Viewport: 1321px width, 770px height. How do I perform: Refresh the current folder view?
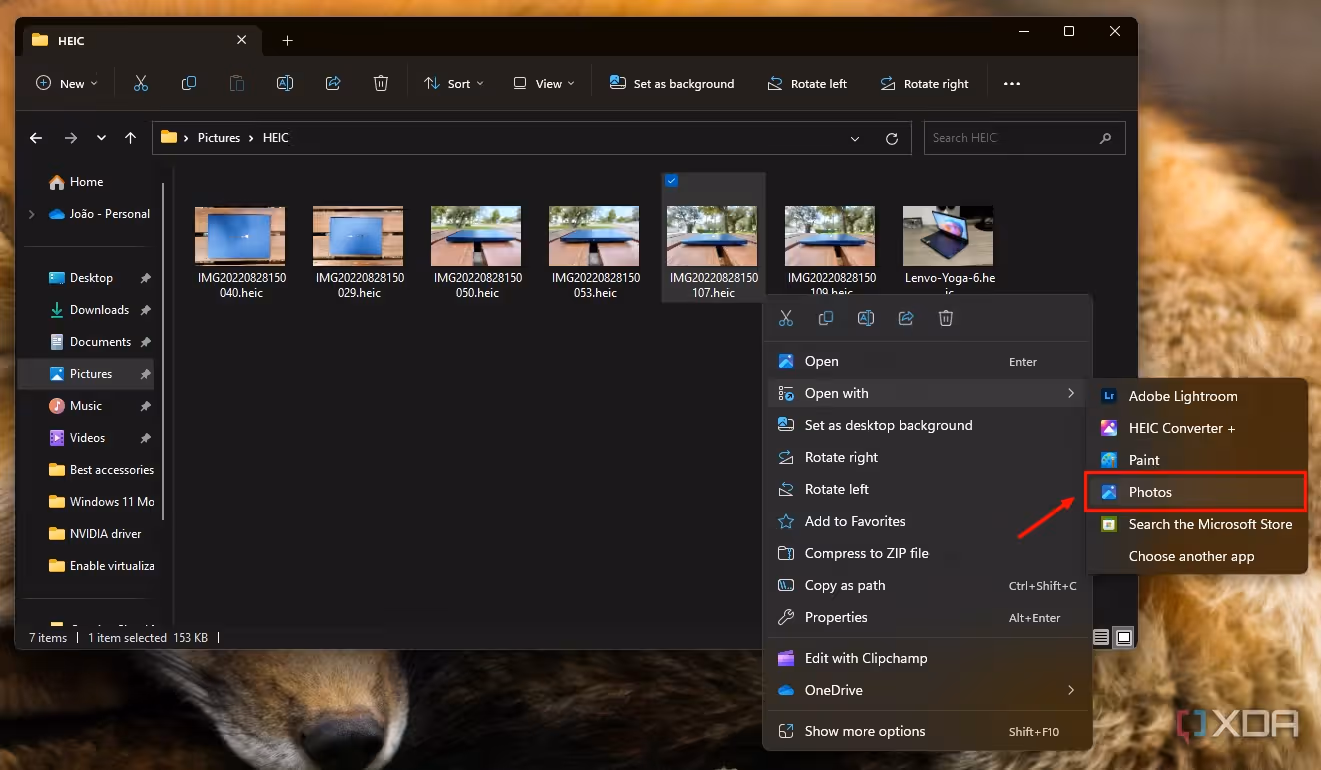pyautogui.click(x=892, y=138)
